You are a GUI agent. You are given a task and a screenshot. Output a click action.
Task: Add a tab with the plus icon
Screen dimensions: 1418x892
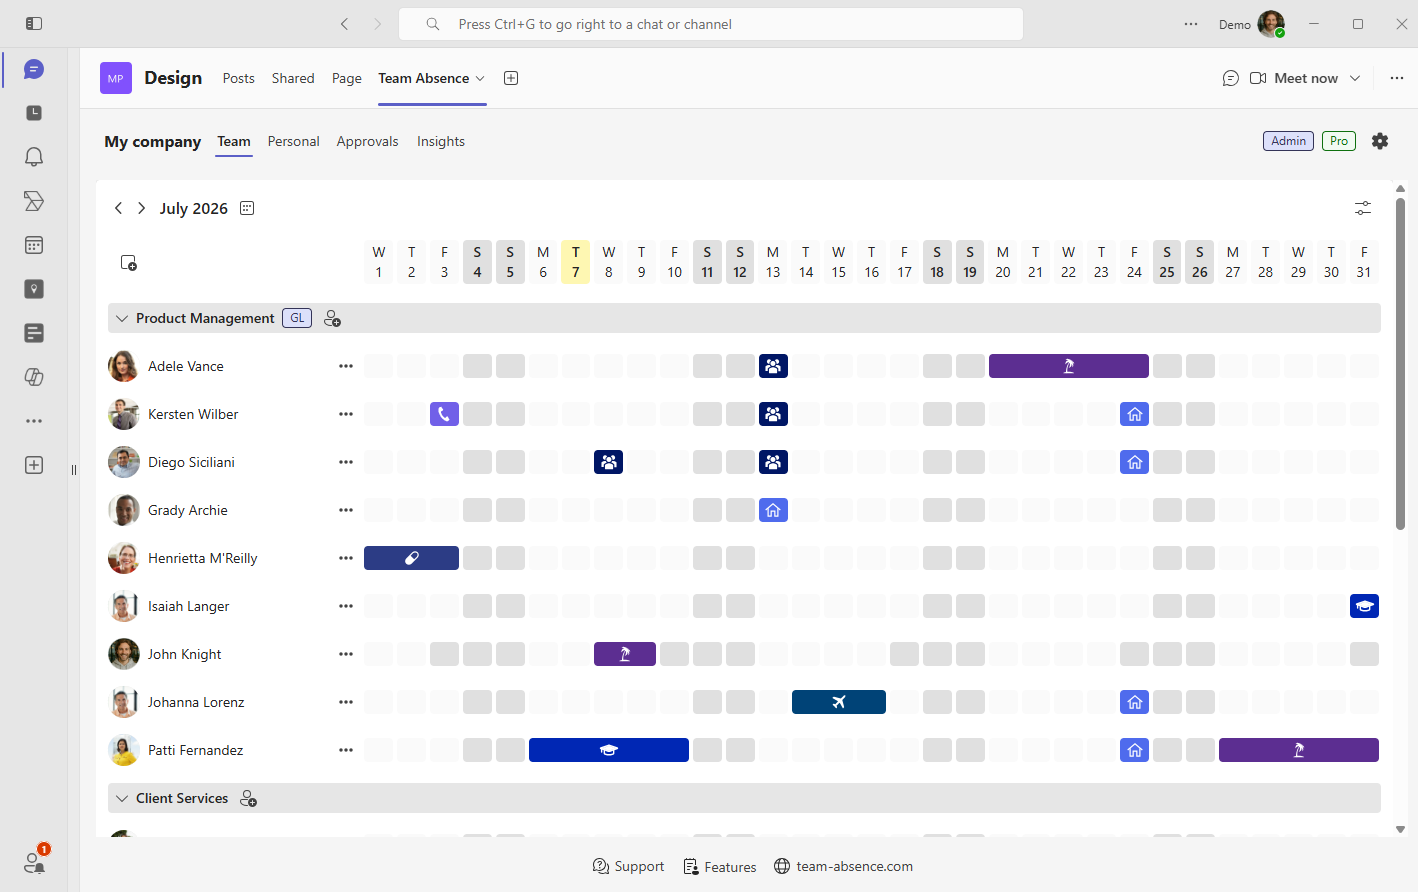pos(511,78)
